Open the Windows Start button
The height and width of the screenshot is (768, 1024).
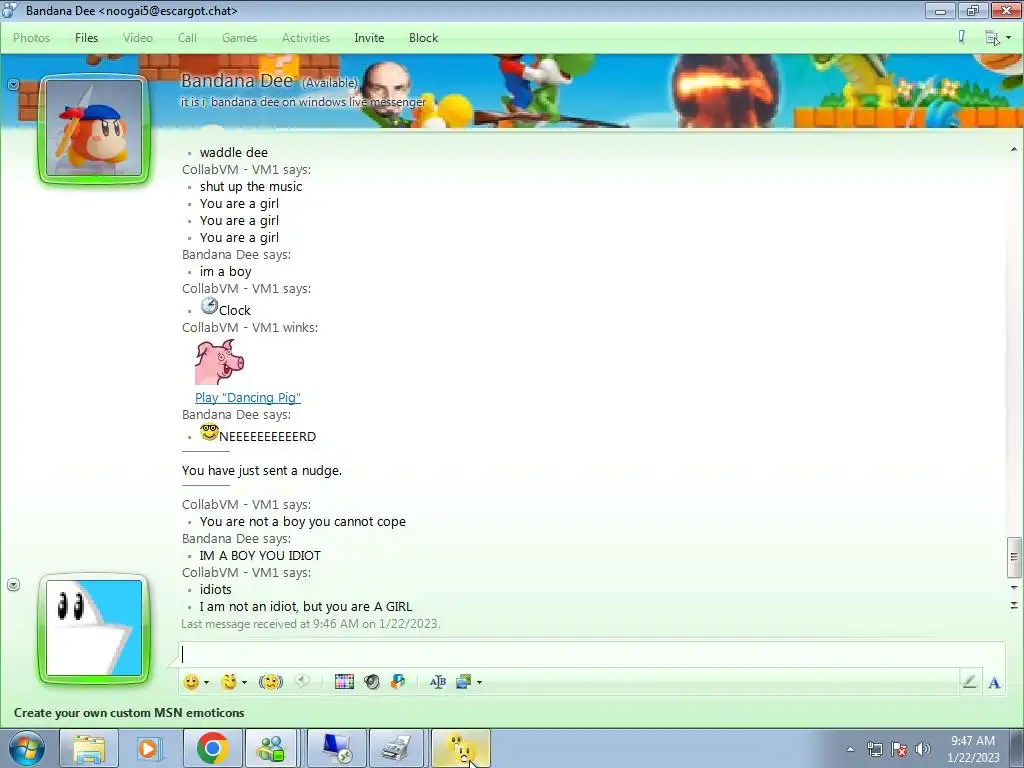click(x=27, y=748)
